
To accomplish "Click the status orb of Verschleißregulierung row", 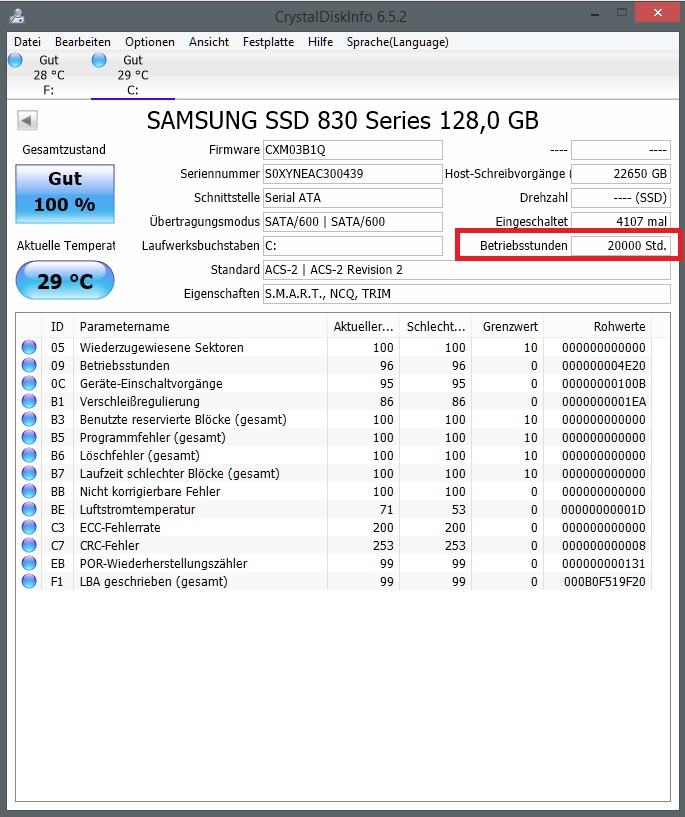I will click(x=29, y=401).
